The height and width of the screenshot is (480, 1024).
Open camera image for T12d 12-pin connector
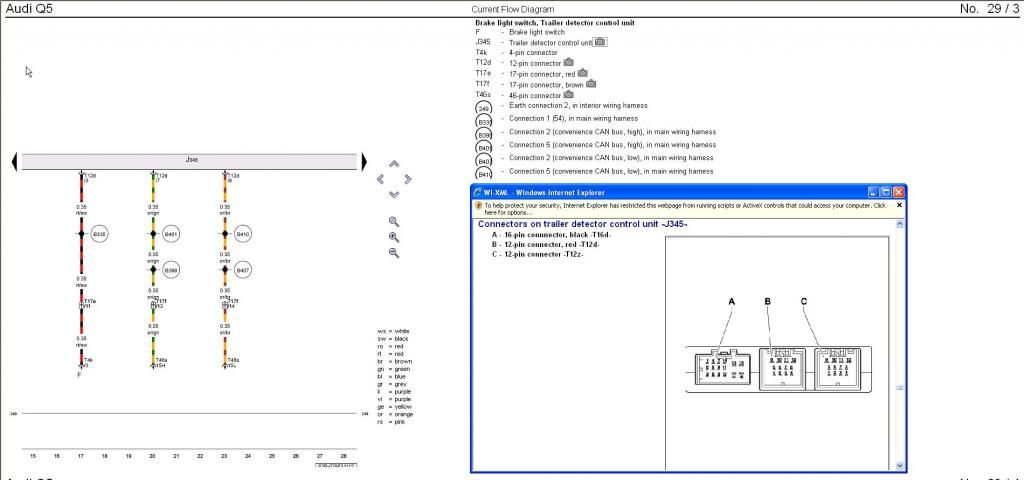[568, 62]
